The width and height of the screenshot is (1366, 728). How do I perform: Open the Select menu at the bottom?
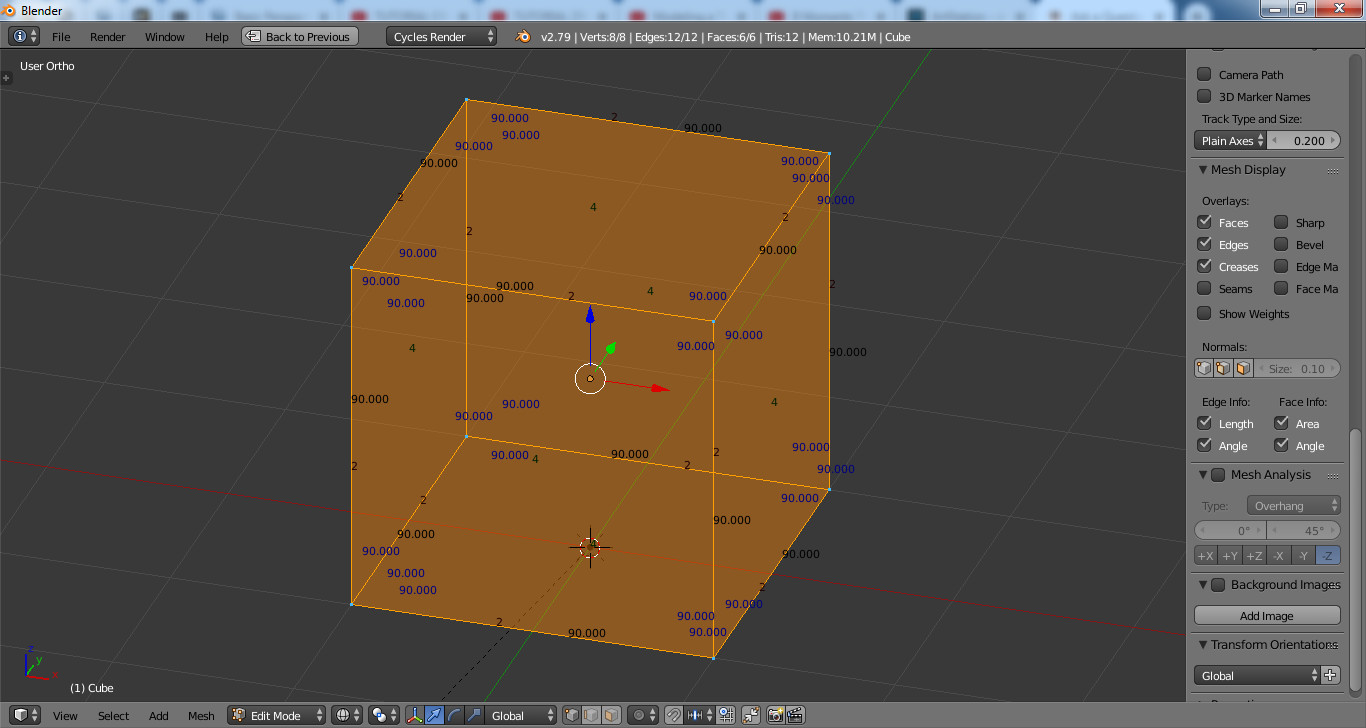tap(113, 715)
